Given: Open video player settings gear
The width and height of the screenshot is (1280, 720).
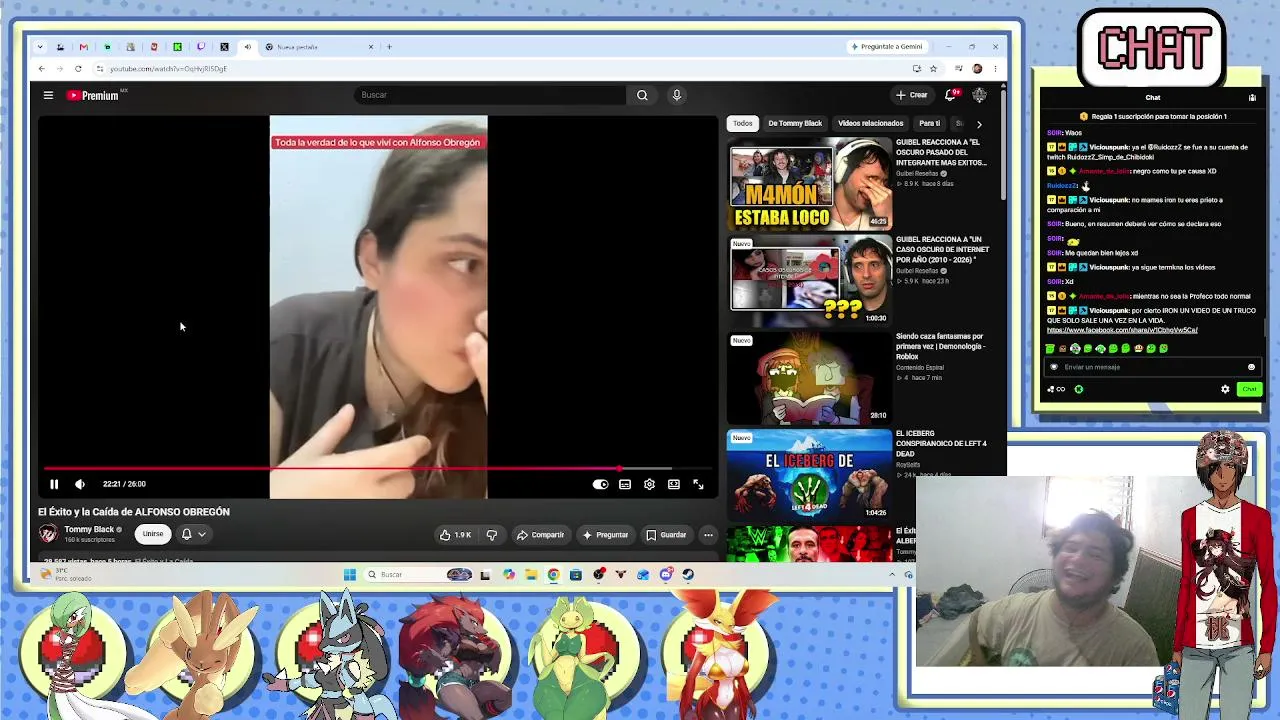Looking at the screenshot, I should [649, 484].
